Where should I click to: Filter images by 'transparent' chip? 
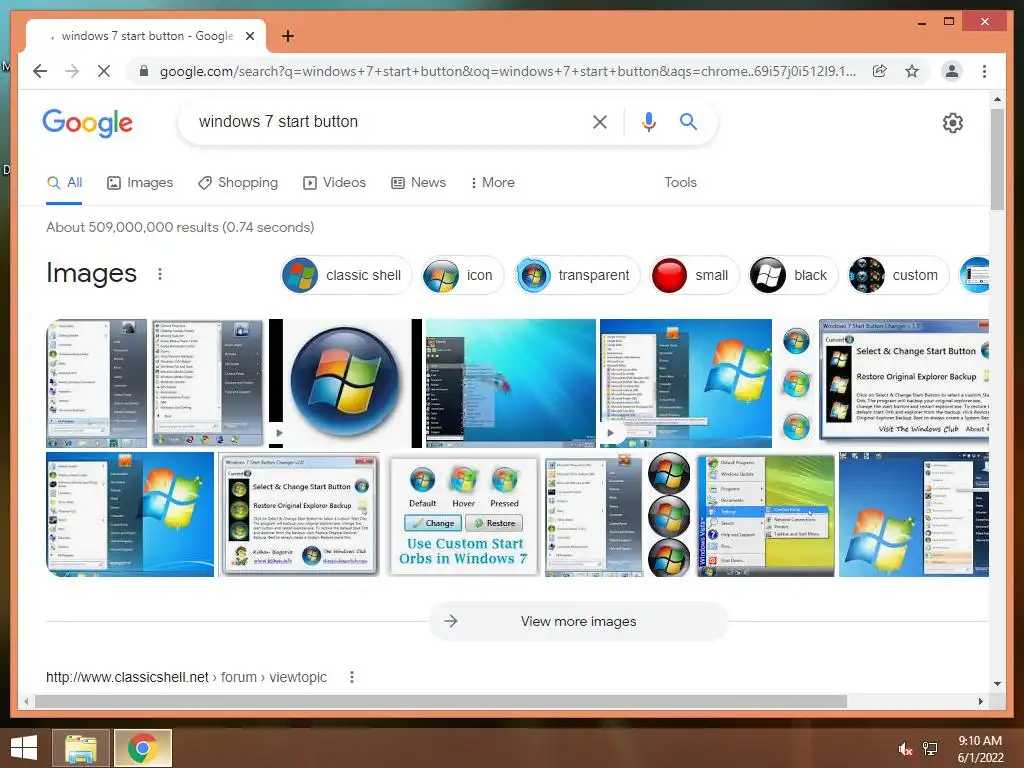(x=577, y=276)
